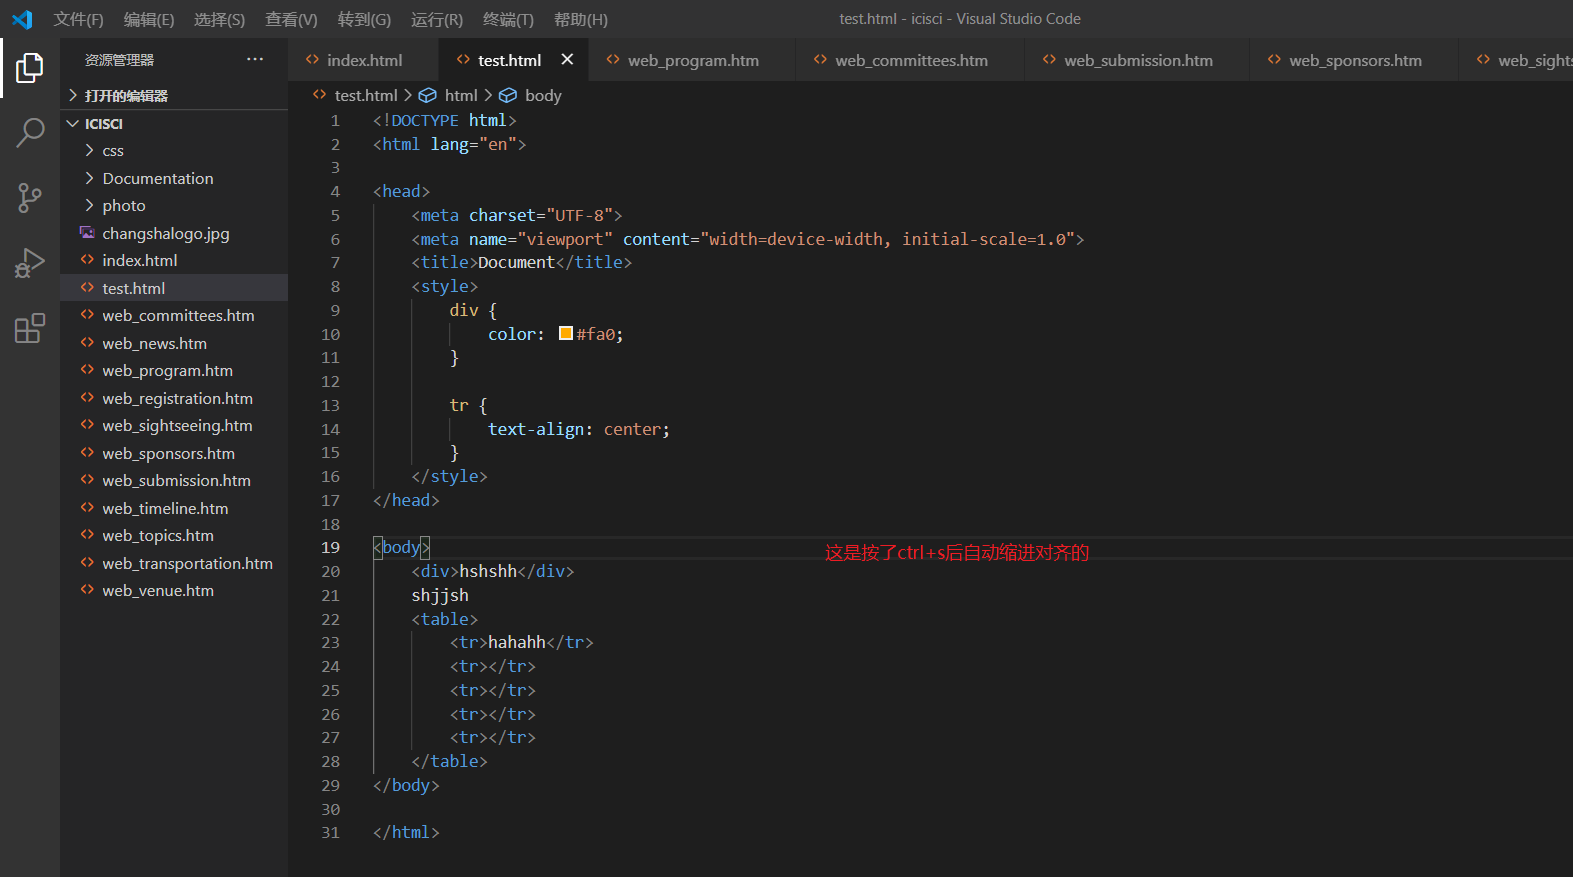Image resolution: width=1573 pixels, height=877 pixels.
Task: Open the Go (转到) menu
Action: click(x=364, y=19)
